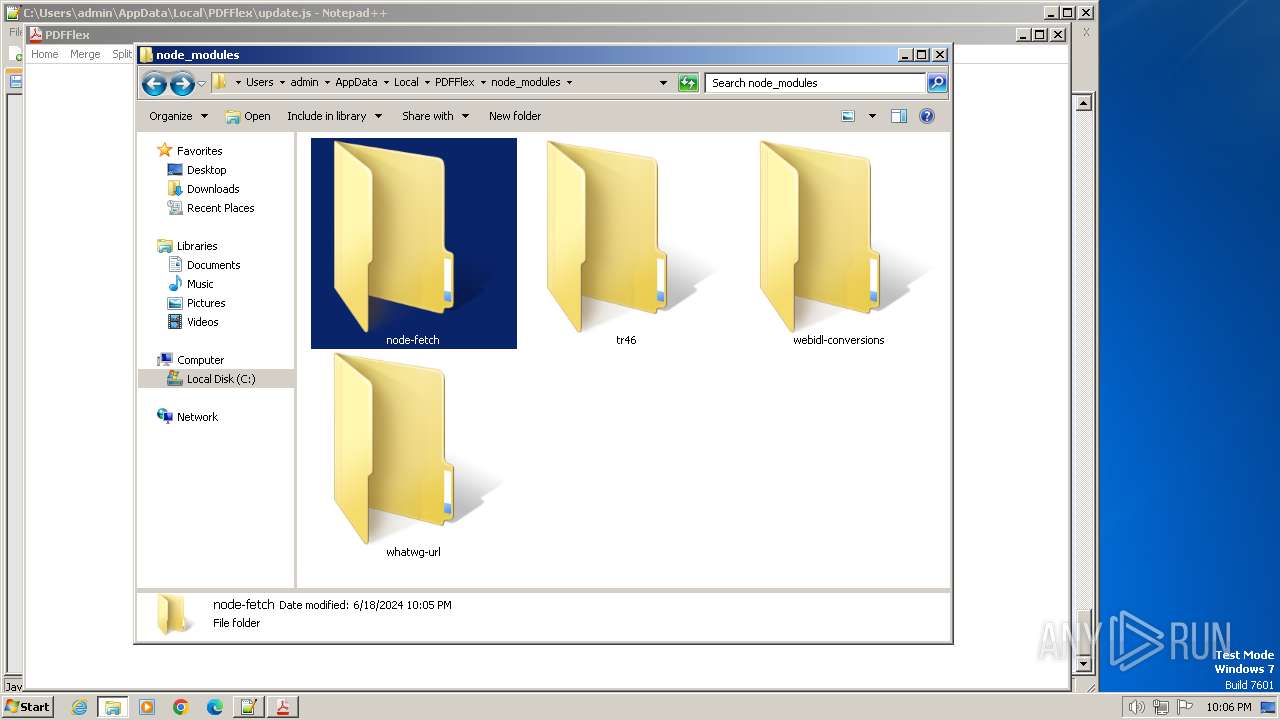Viewport: 1280px width, 720px height.
Task: Click the search magnifier button
Action: (x=937, y=83)
